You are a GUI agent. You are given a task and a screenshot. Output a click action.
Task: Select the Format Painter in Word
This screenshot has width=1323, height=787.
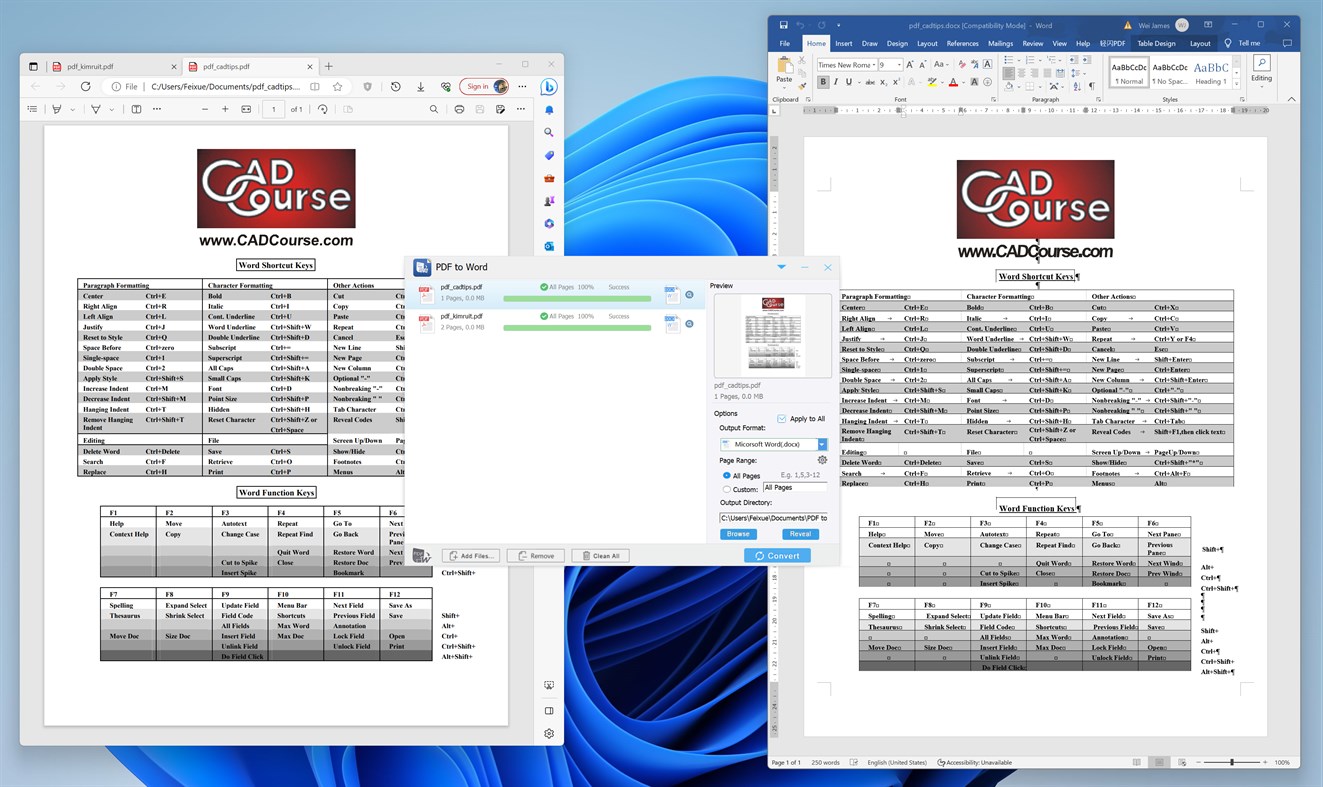(803, 86)
